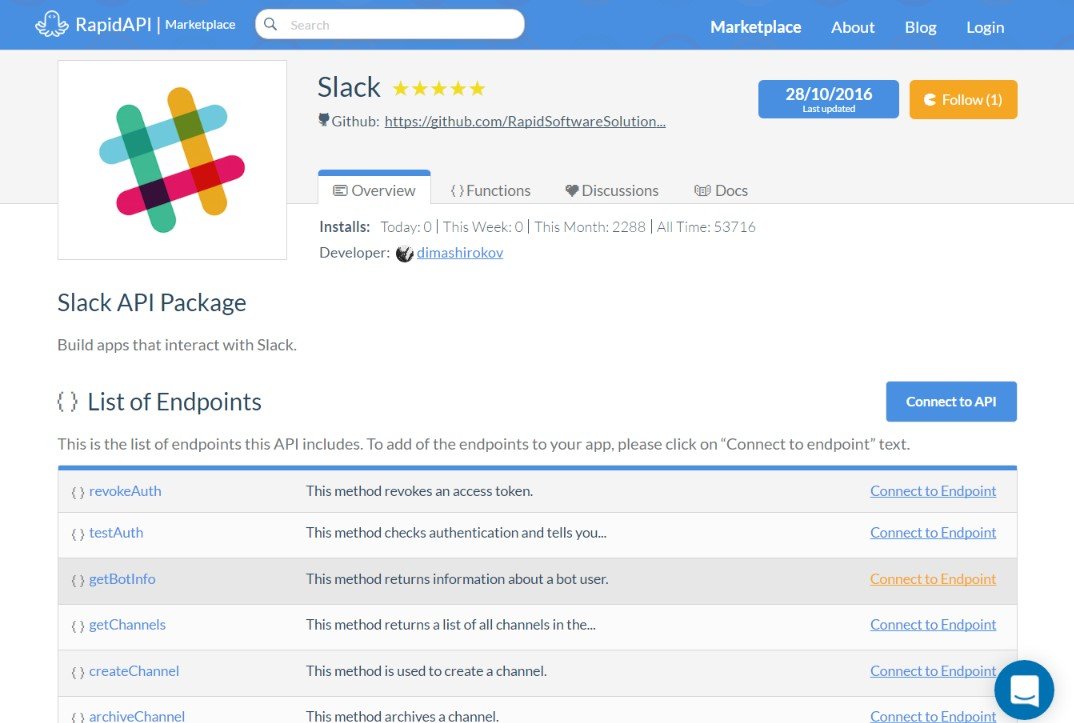Click Connect to Endpoint for revokeAuth
Image resolution: width=1074 pixels, height=723 pixels.
pyautogui.click(x=933, y=491)
